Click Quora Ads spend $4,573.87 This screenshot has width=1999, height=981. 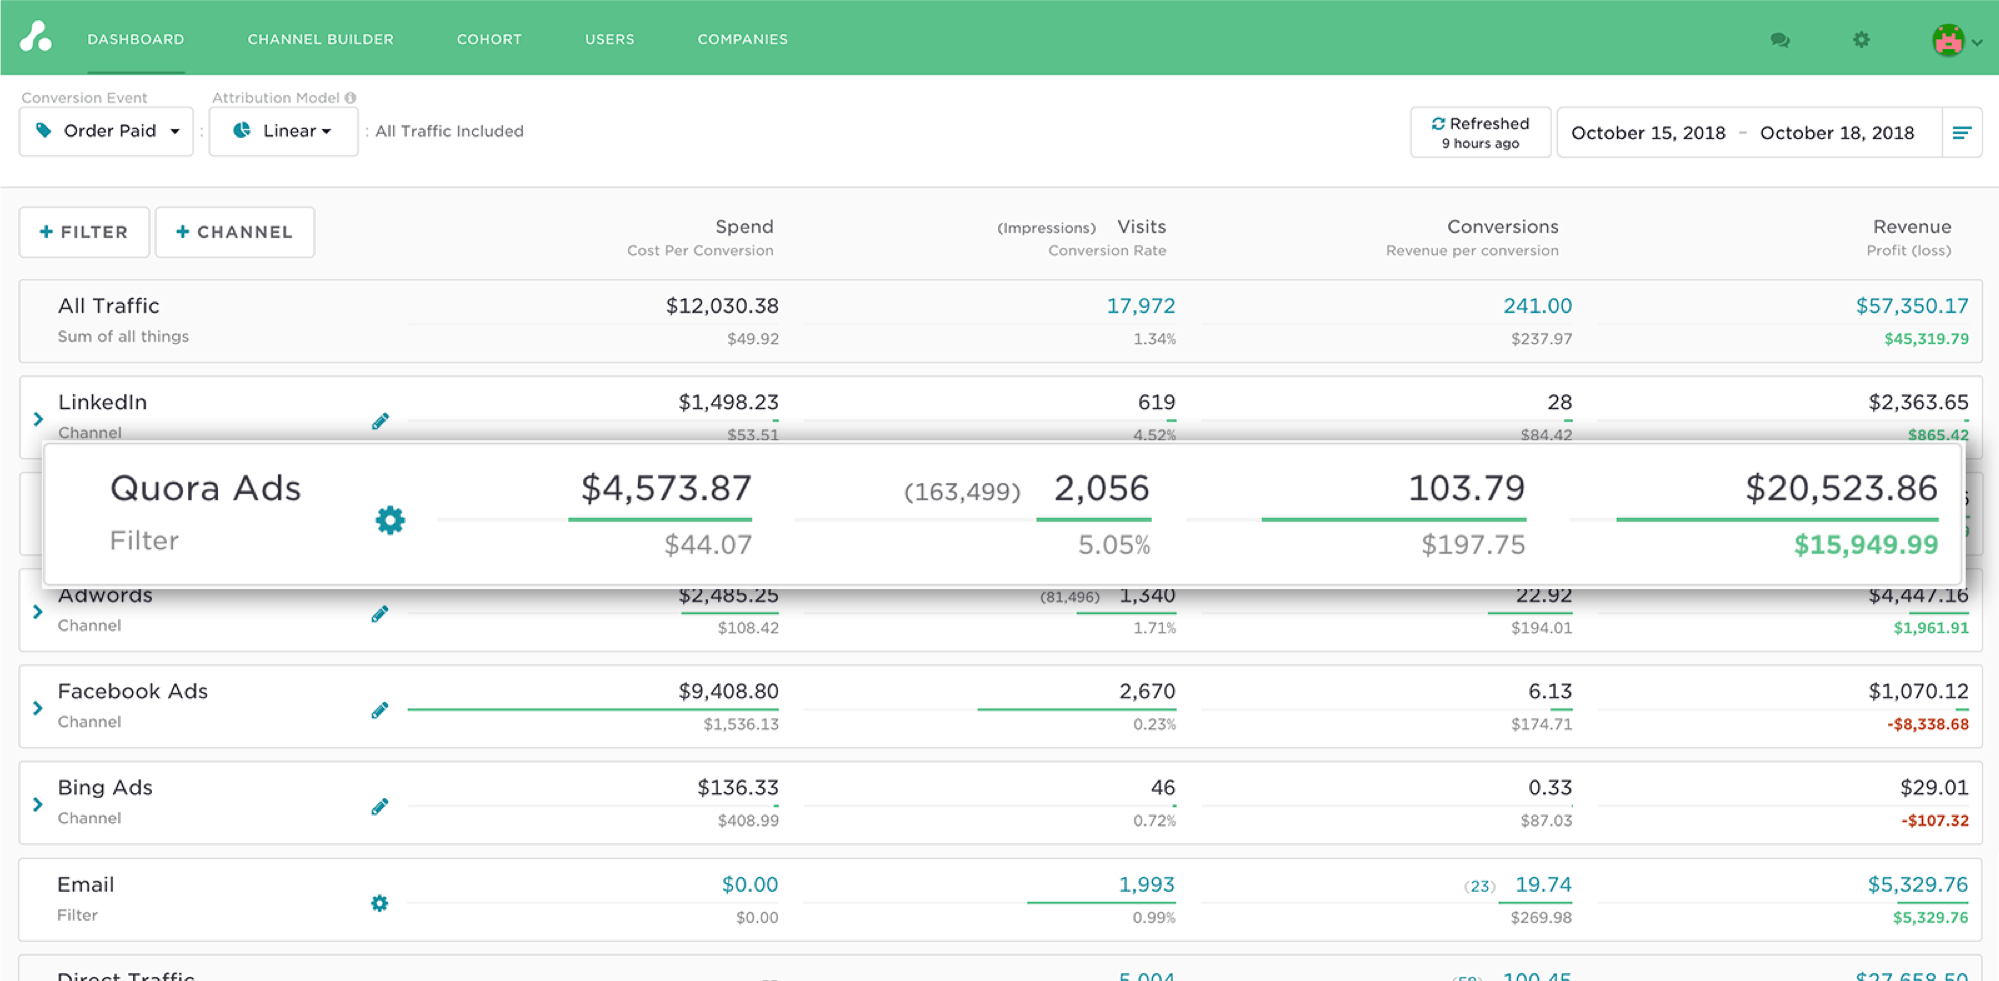[x=666, y=488]
